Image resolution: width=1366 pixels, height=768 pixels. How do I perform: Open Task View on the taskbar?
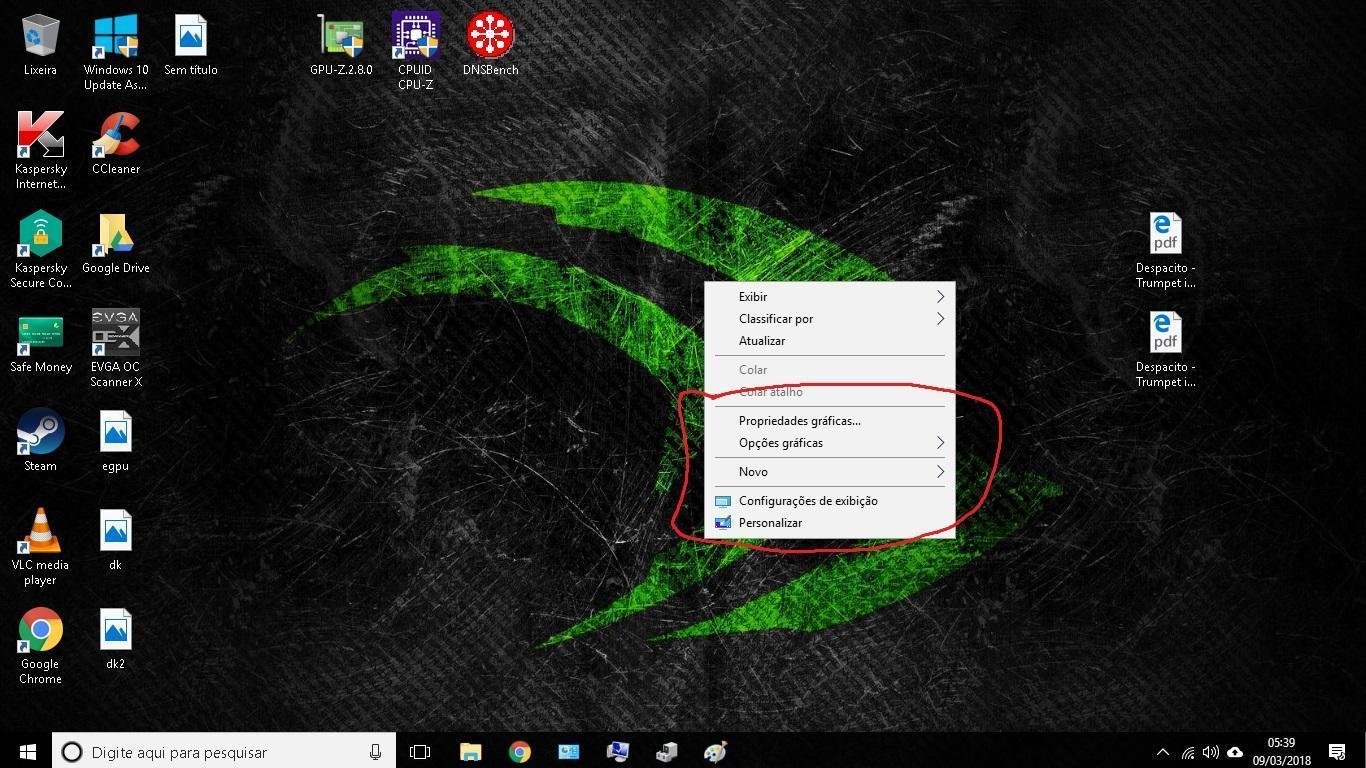coord(420,752)
